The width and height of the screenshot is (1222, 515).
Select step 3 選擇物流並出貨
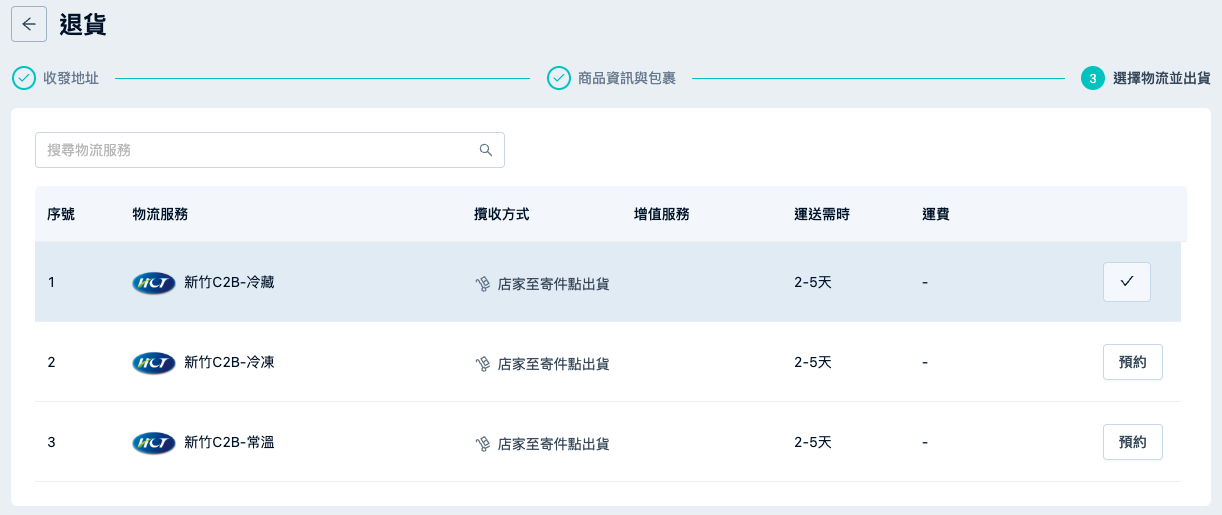tap(1162, 78)
